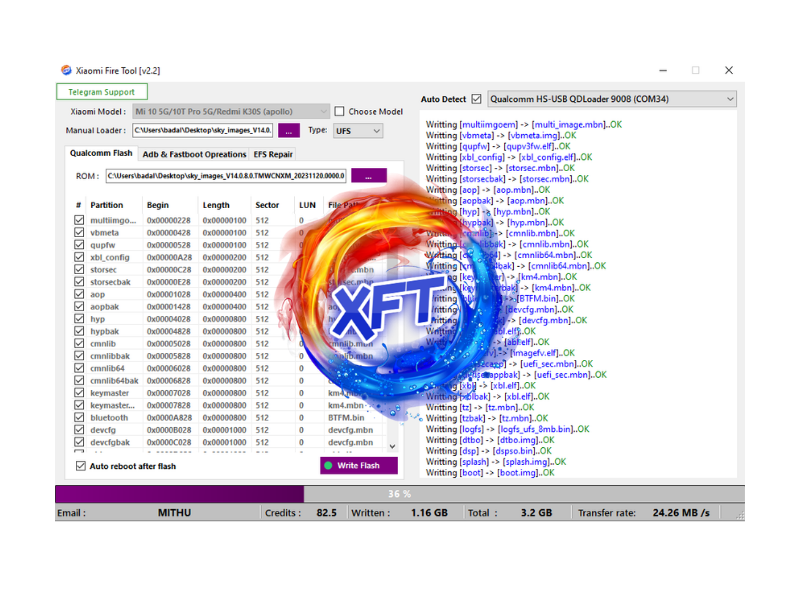Click the Xiaomi Fire Tool app icon

point(66,70)
